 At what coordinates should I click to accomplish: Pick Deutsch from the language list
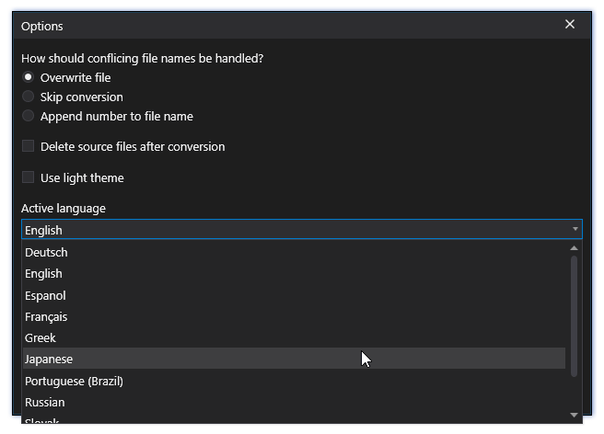[x=294, y=253]
